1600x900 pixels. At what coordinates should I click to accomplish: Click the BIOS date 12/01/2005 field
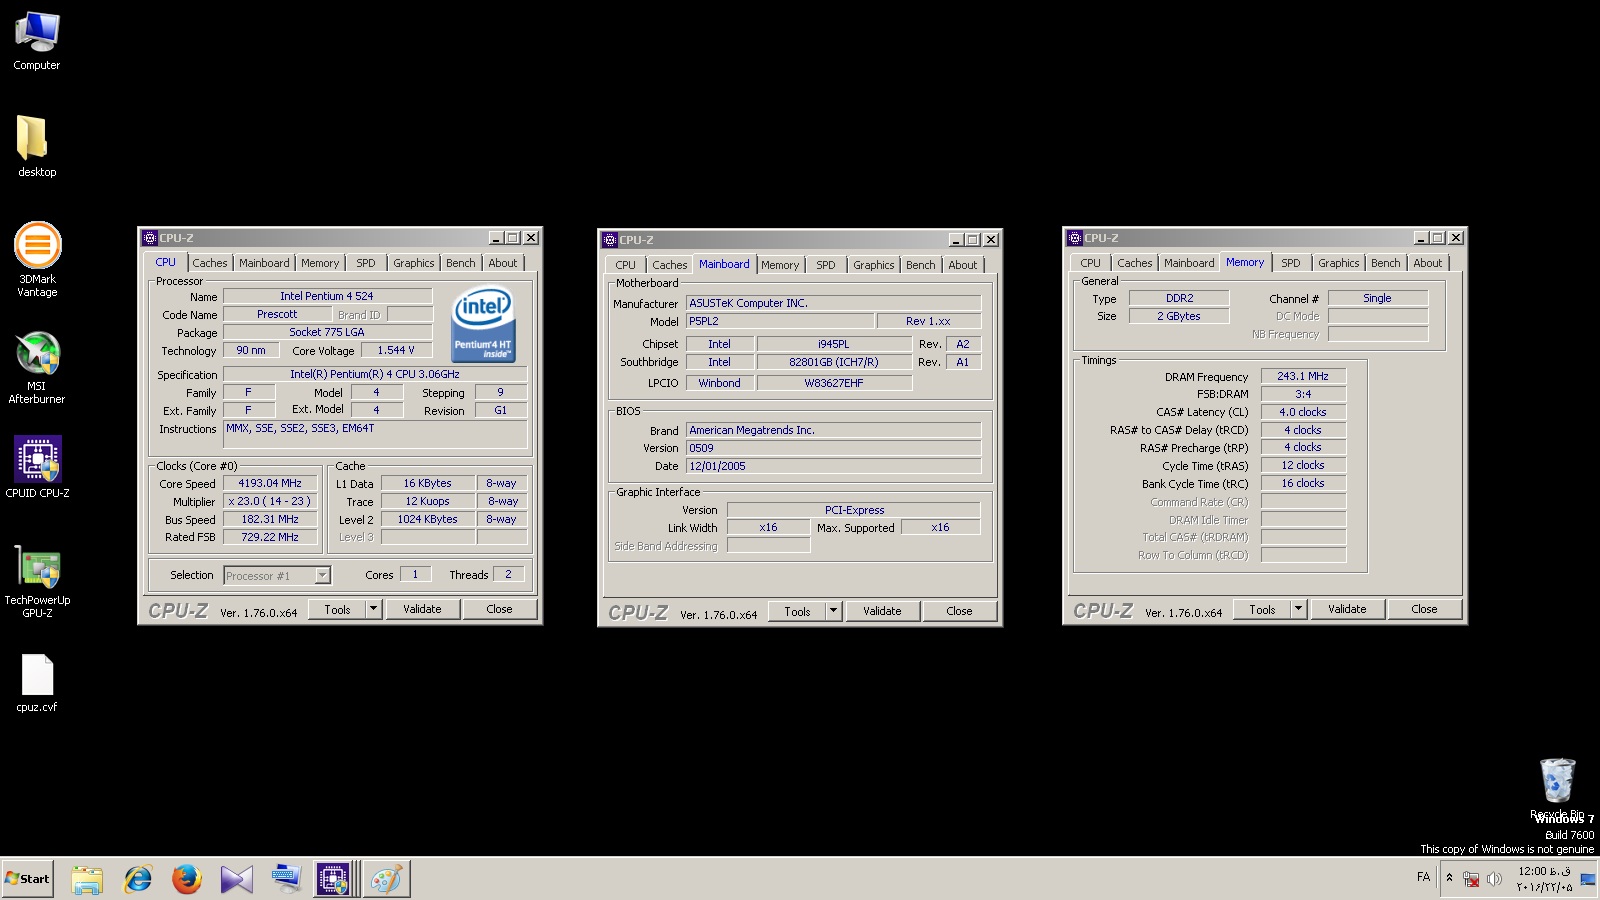click(x=834, y=466)
